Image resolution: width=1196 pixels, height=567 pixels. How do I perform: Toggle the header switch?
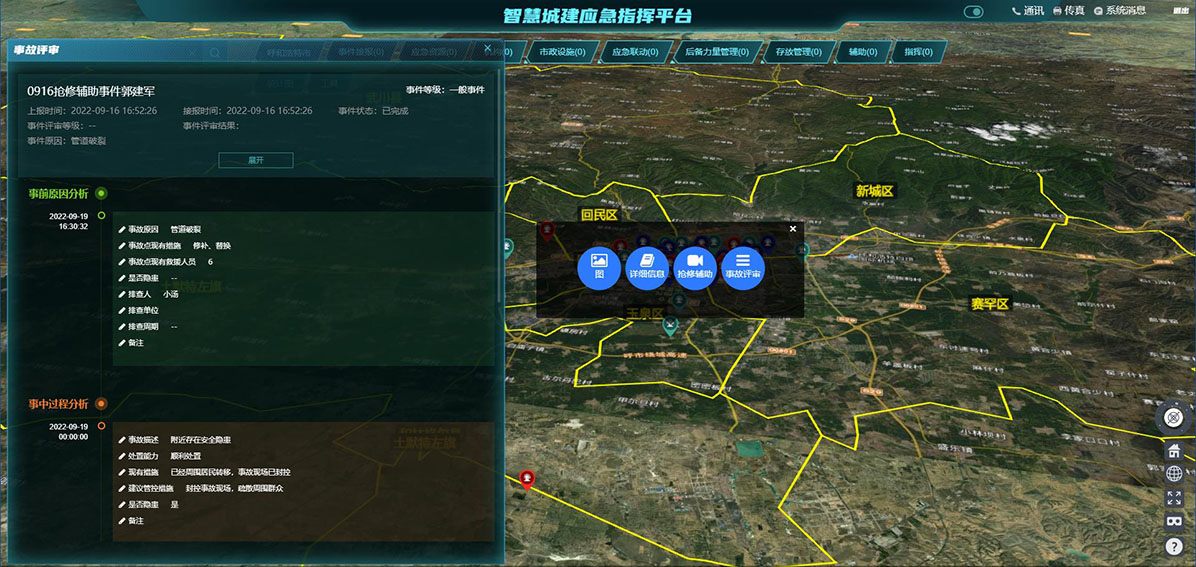click(973, 11)
